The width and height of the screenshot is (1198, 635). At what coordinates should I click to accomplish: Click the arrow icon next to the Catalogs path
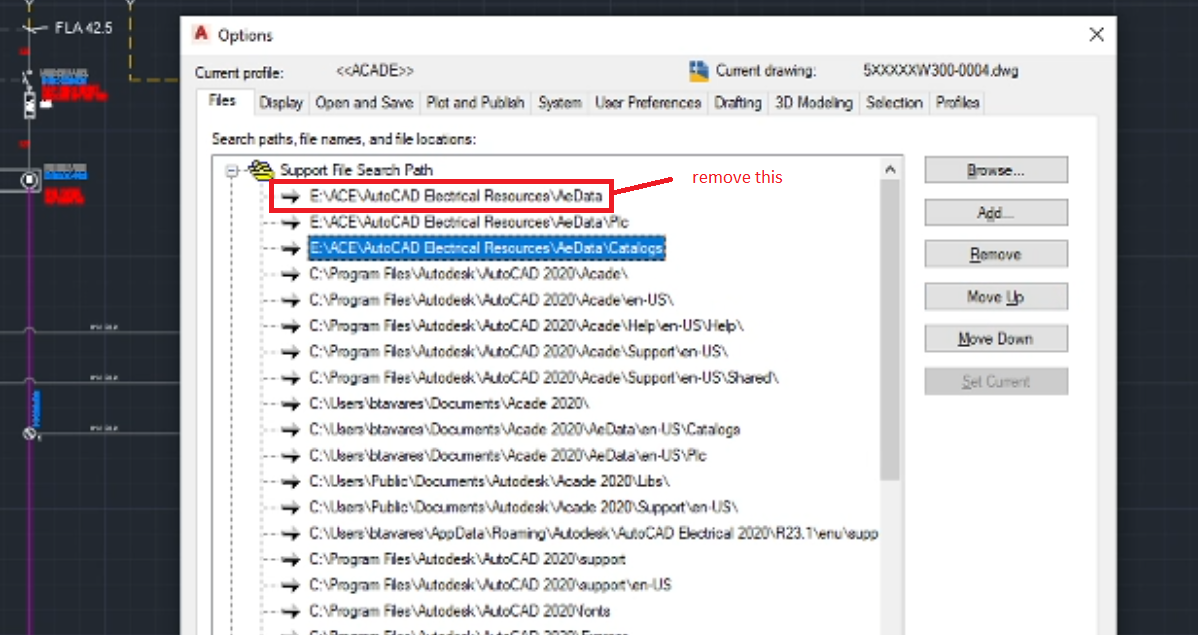coord(291,247)
